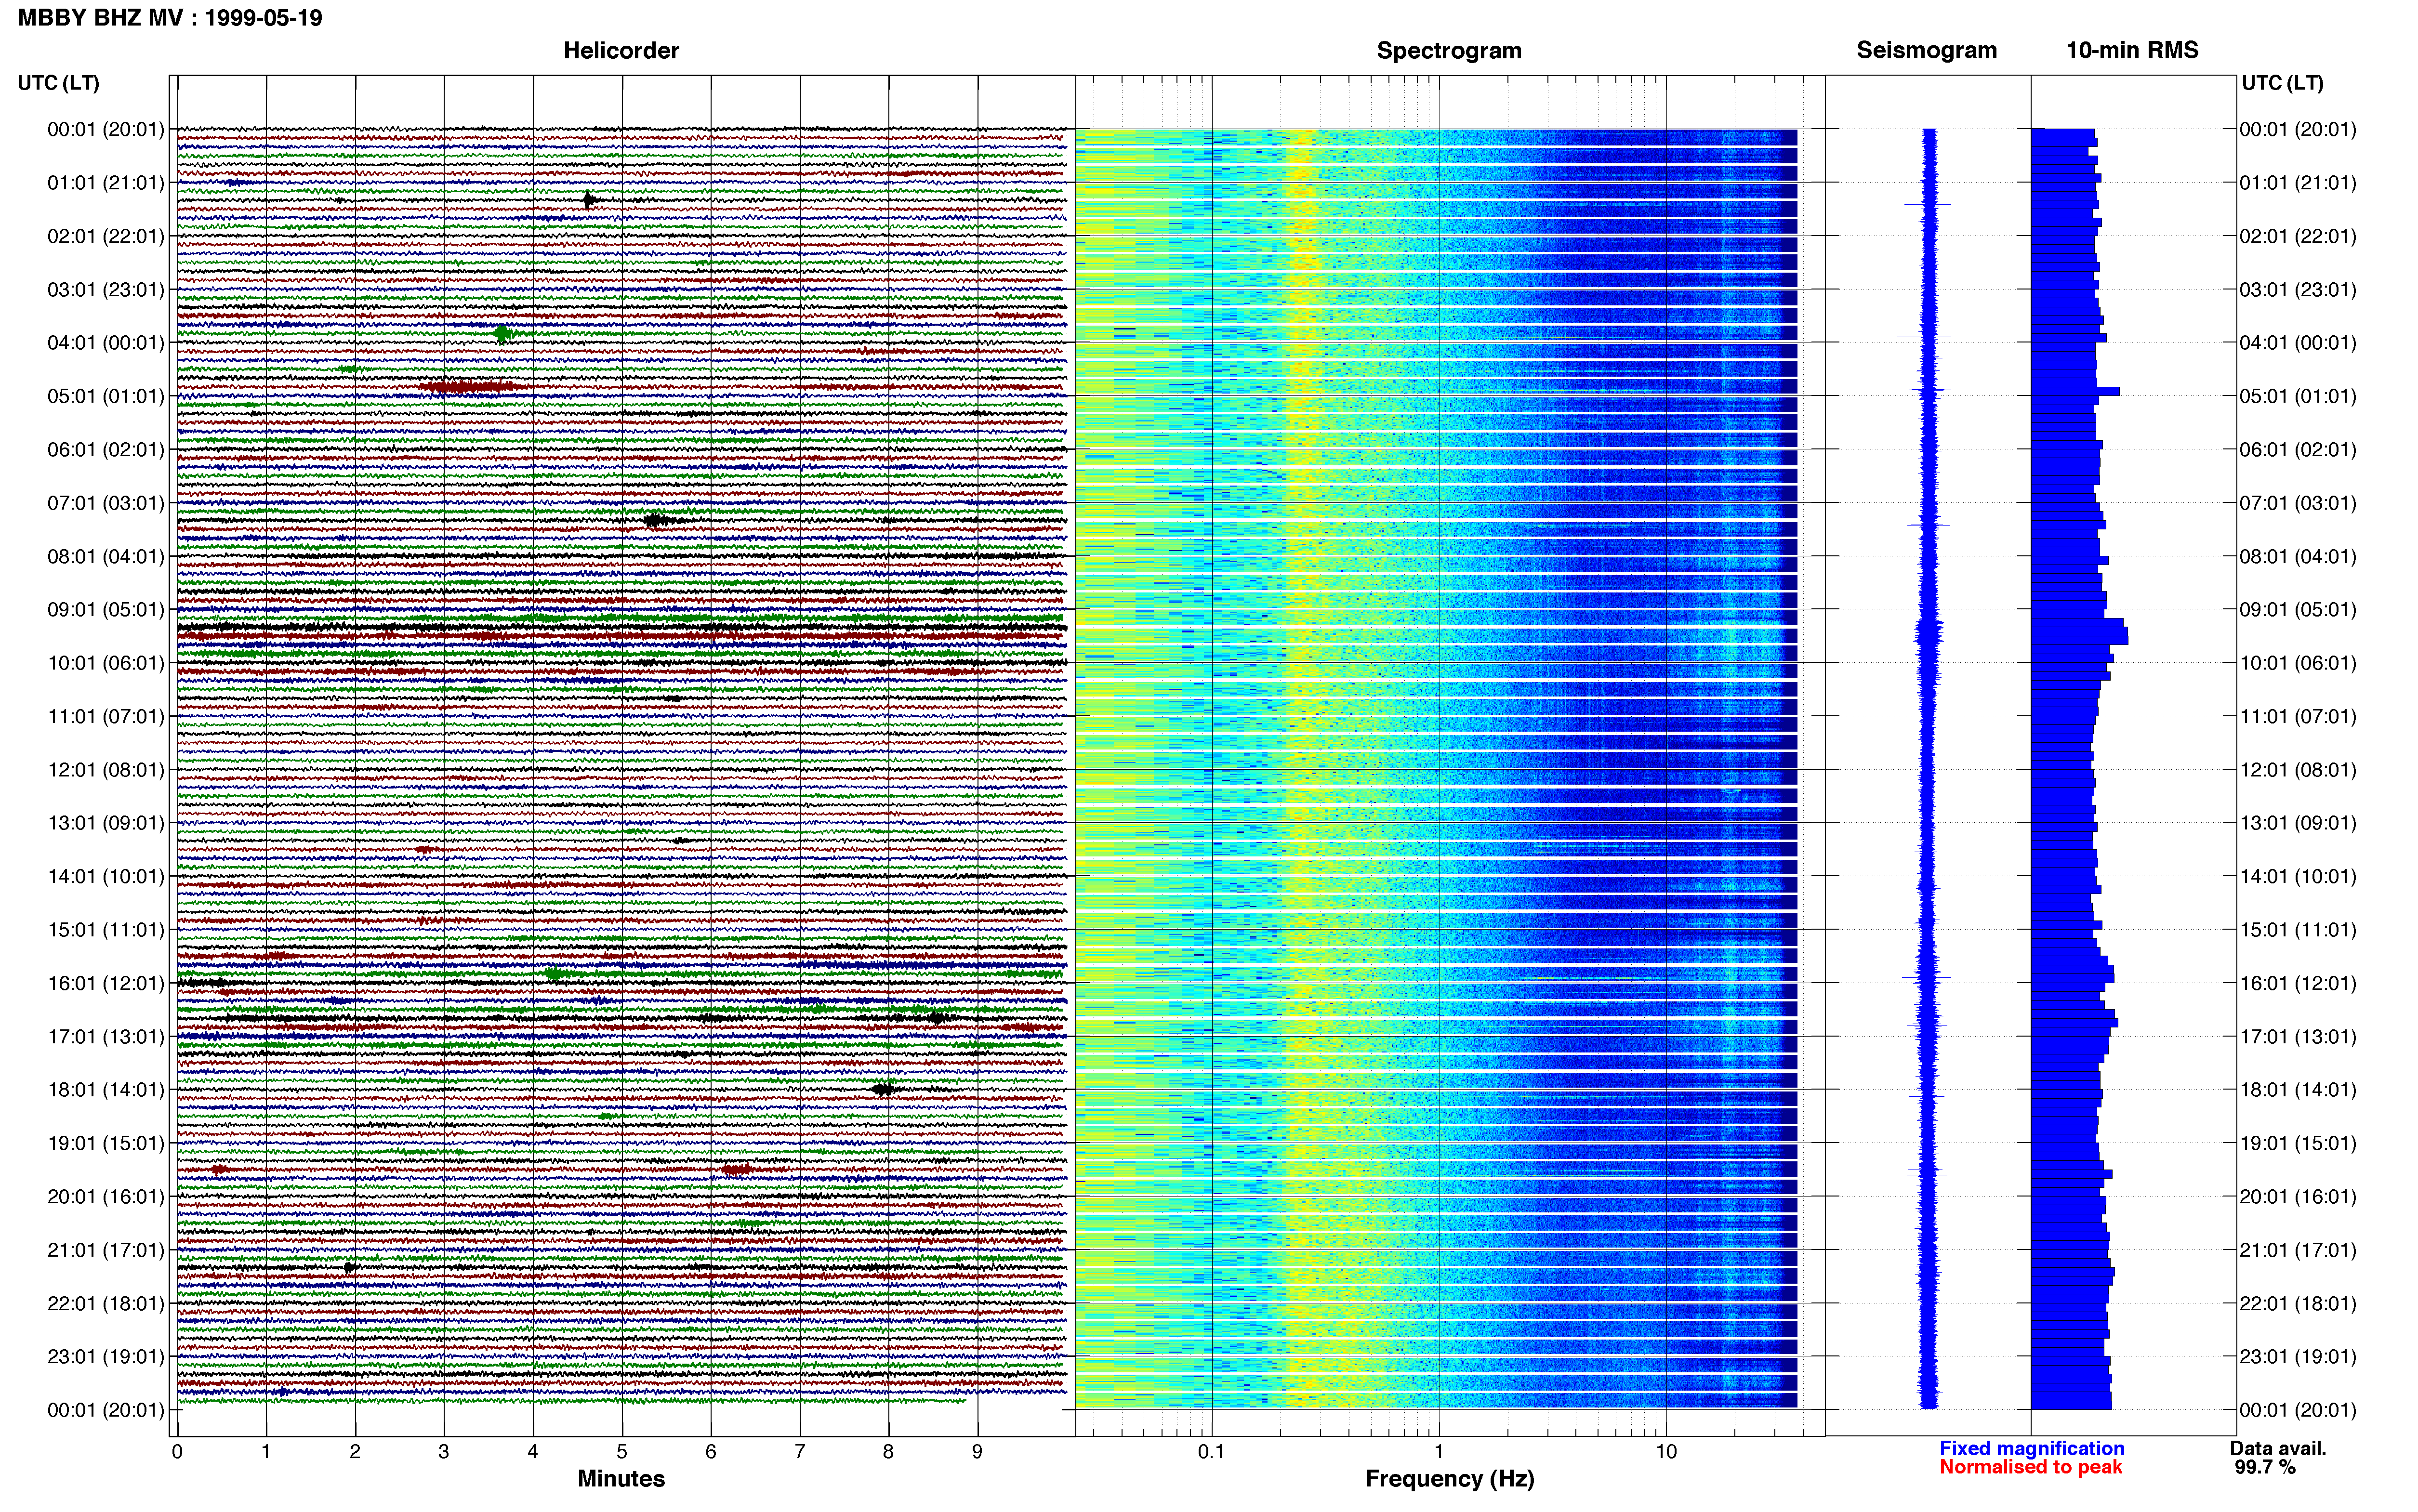Image resolution: width=2418 pixels, height=1512 pixels.
Task: Click the 'UTC (LT)' label above left axis
Action: coord(59,83)
